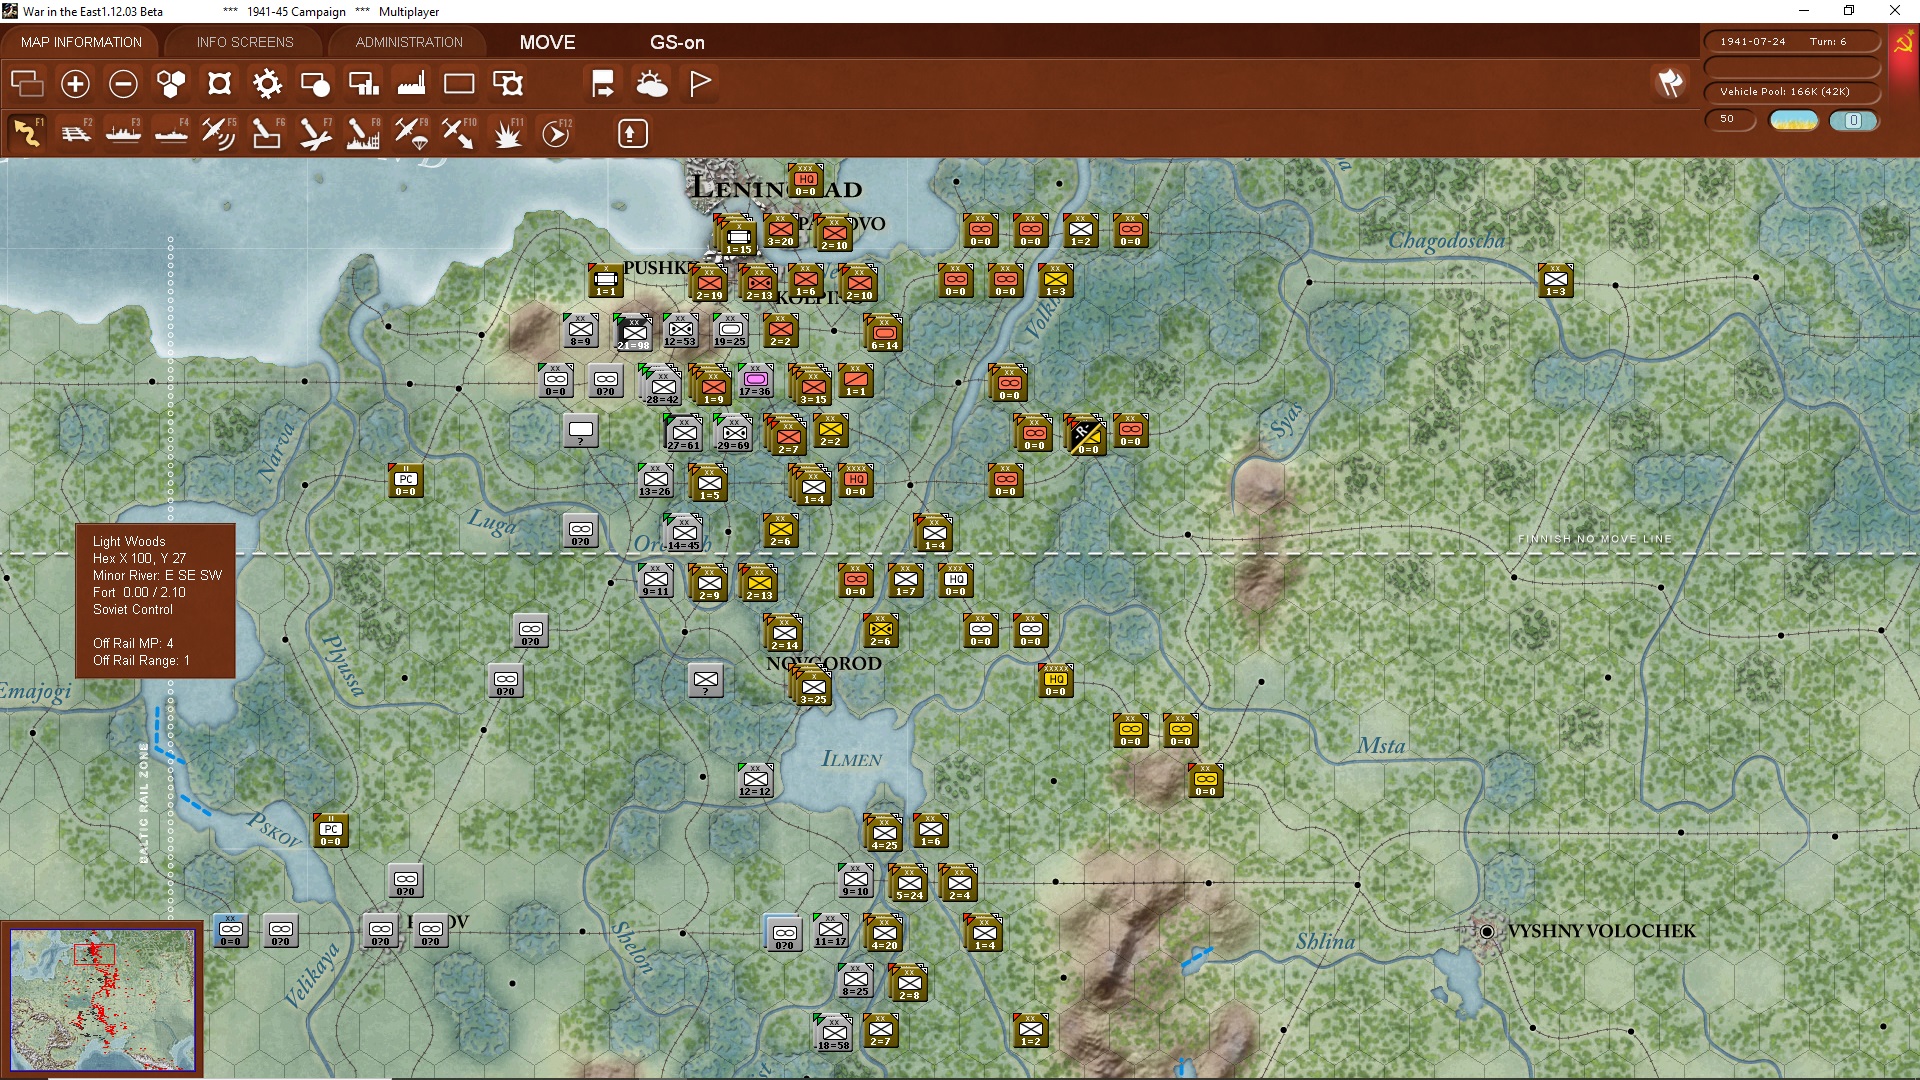Viewport: 1920px width, 1080px height.
Task: Select Bomb unit mode (F6) icon
Action: point(267,133)
